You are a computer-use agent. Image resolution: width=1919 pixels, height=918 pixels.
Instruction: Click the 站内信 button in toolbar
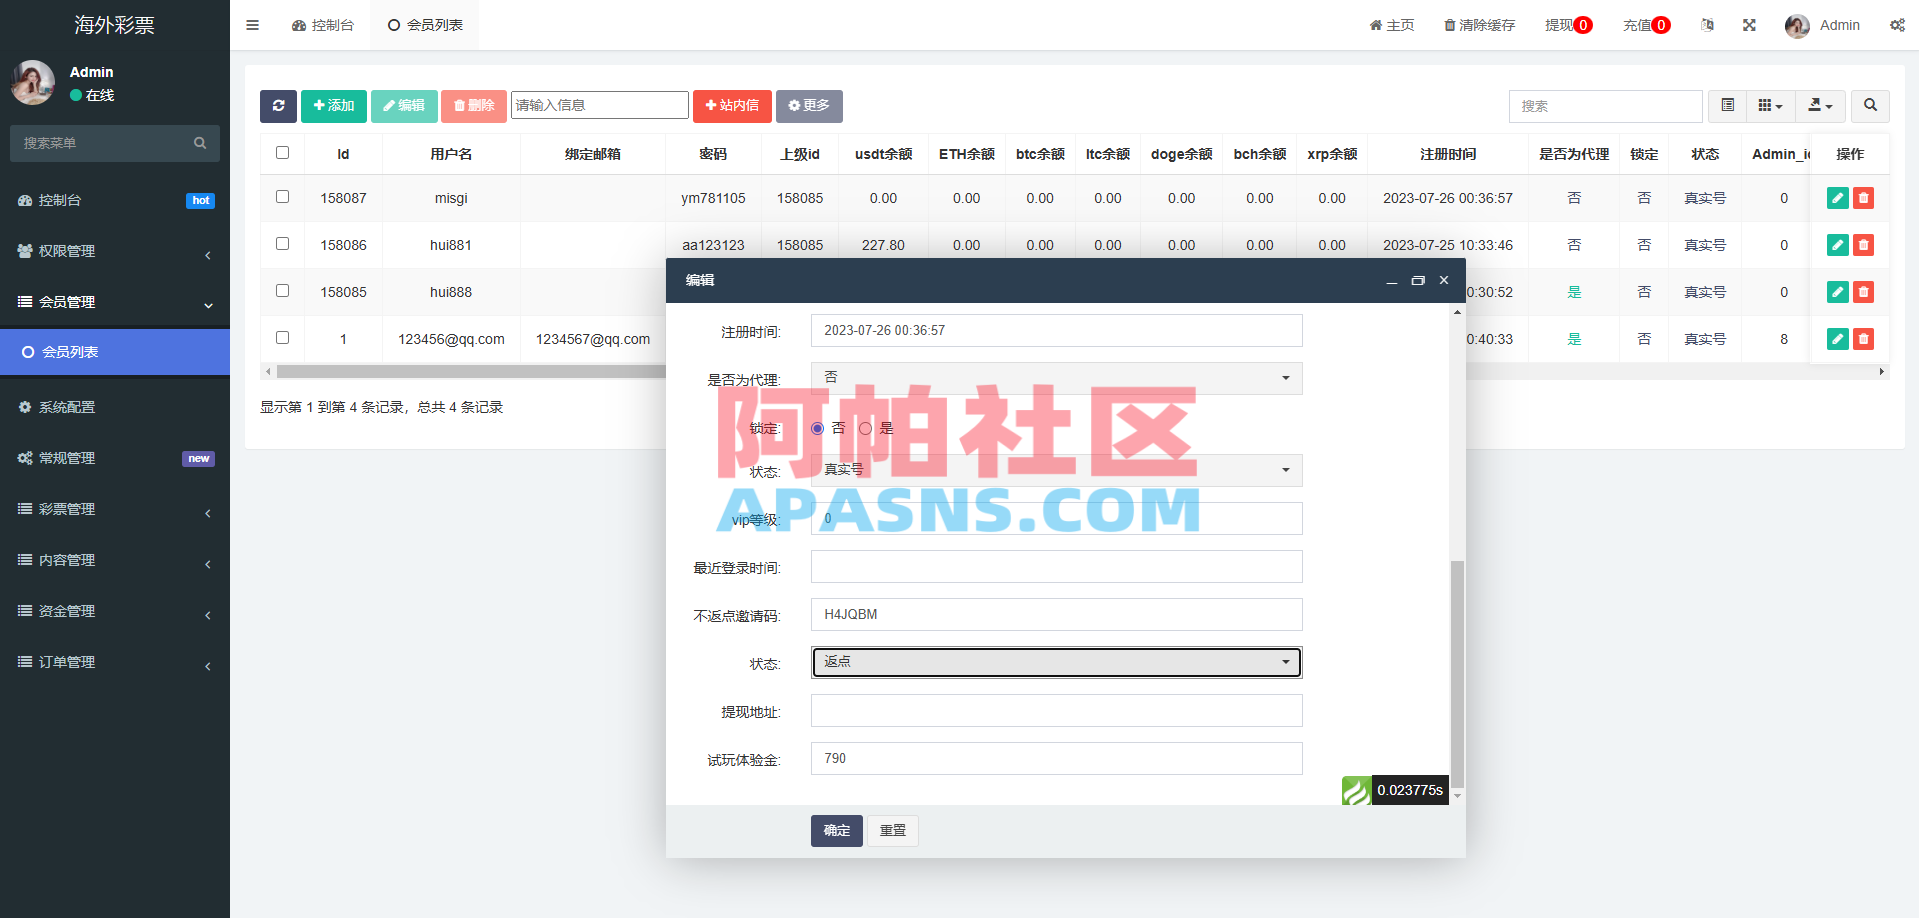[x=731, y=106]
